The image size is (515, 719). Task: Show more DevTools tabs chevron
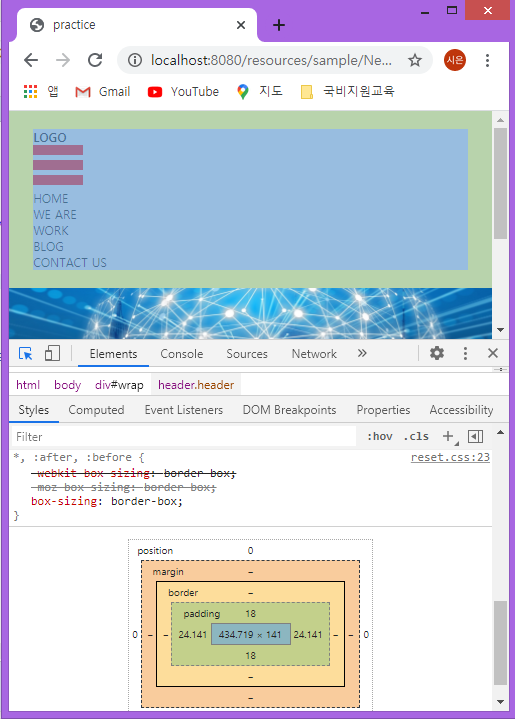tap(362, 353)
